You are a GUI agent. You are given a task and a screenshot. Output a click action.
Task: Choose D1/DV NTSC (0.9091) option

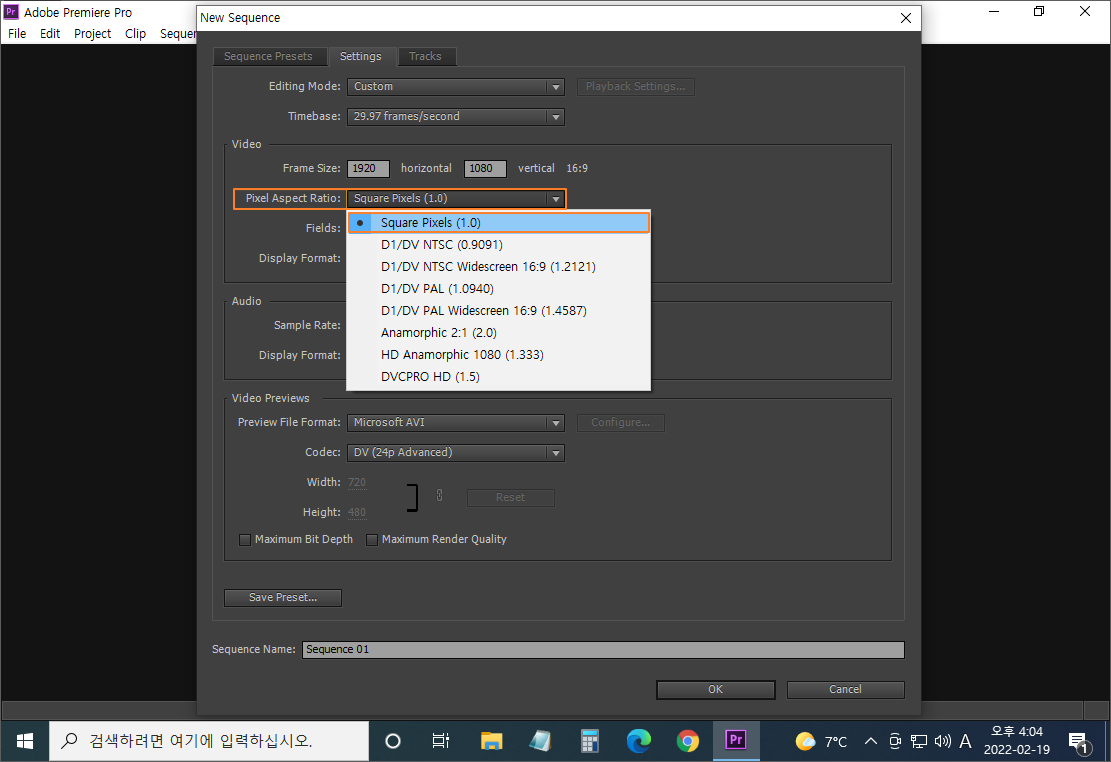(x=499, y=245)
